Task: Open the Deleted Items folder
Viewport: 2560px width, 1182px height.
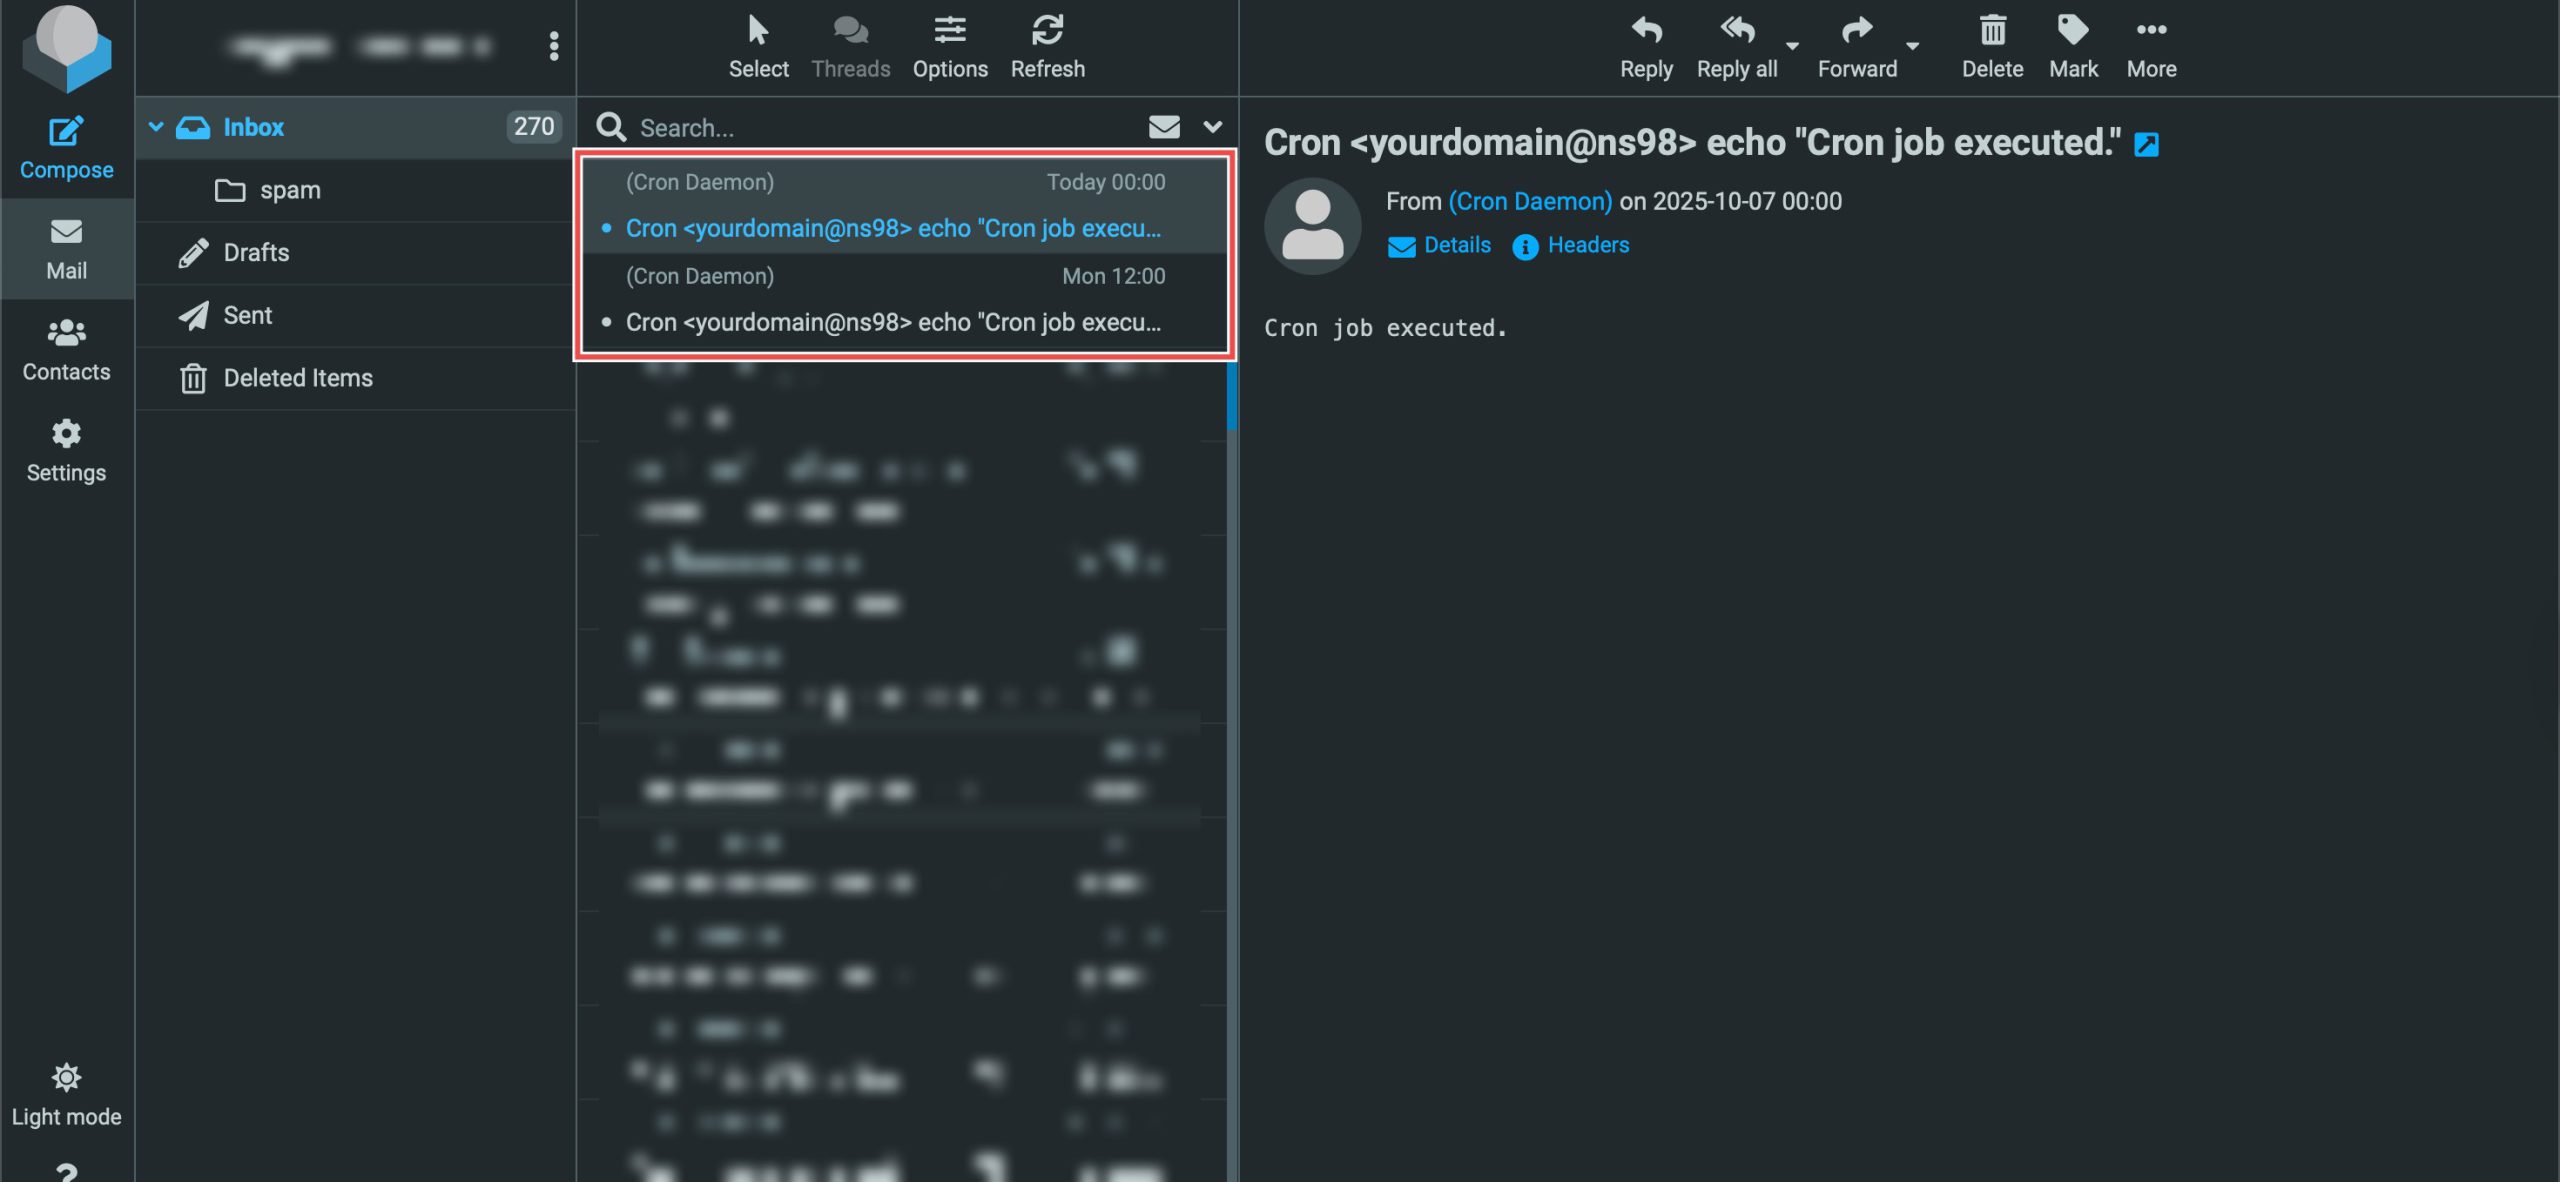Action: pyautogui.click(x=297, y=378)
